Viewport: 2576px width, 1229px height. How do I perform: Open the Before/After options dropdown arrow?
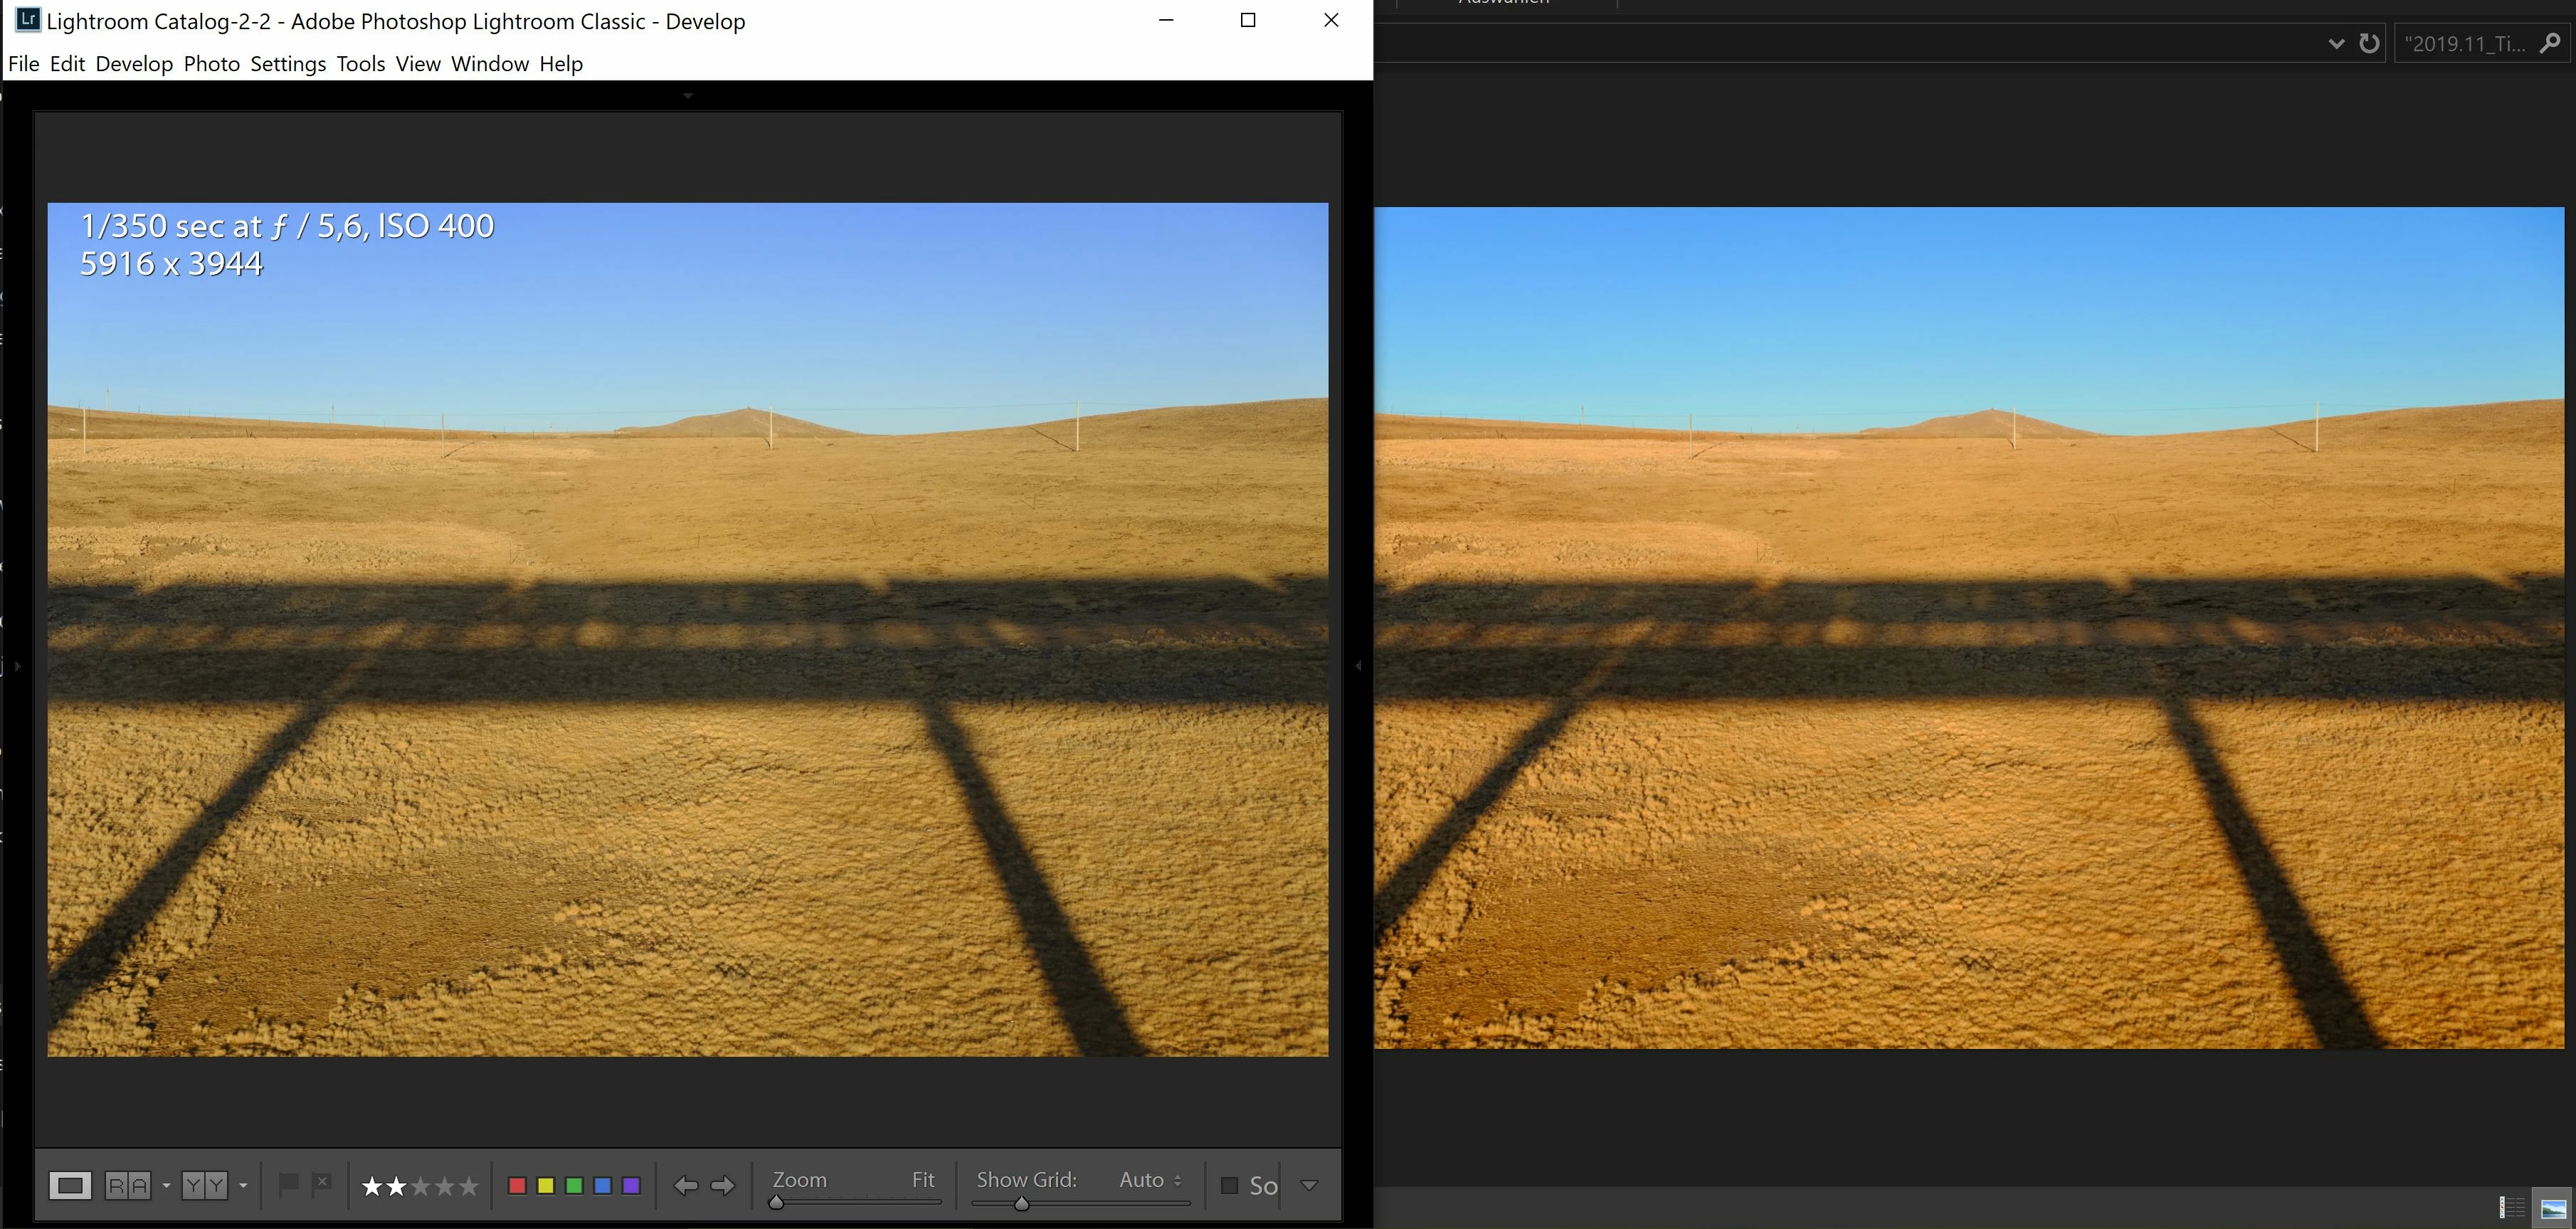tap(243, 1185)
